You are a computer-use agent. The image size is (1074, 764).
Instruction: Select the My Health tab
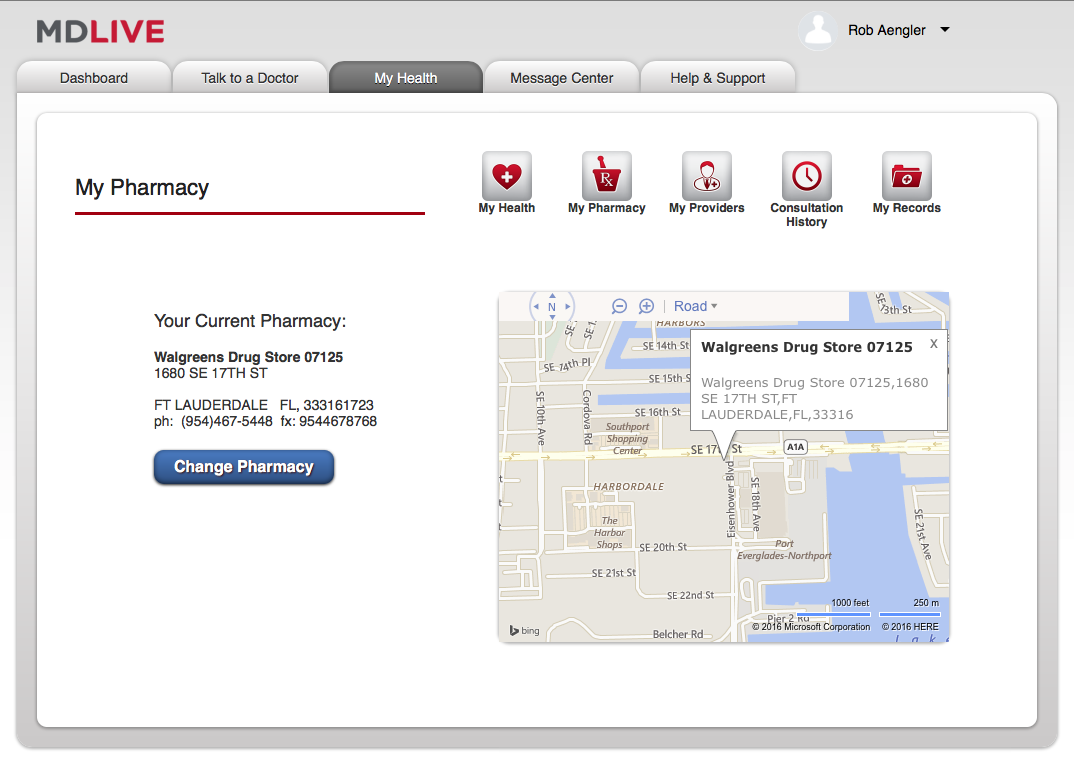[x=405, y=77]
